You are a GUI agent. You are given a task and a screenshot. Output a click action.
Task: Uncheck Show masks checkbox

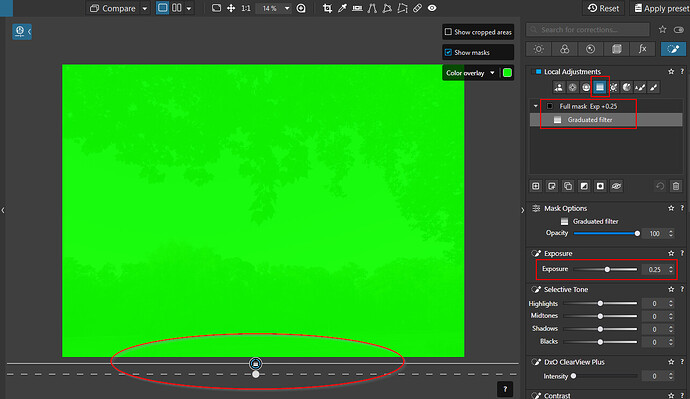448,52
